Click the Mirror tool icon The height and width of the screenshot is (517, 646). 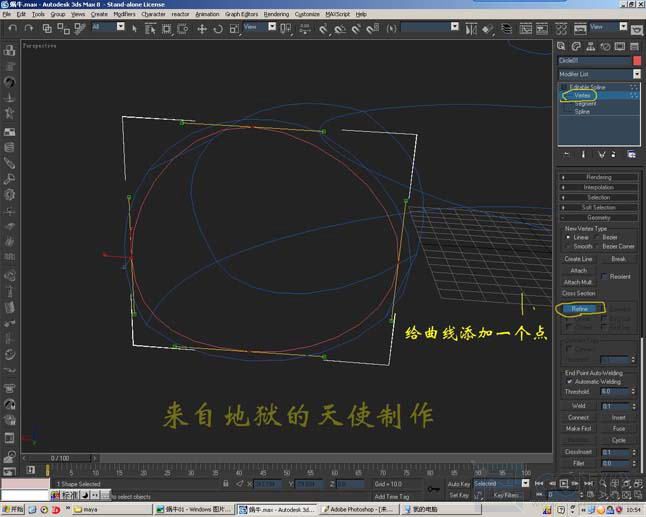coord(470,29)
